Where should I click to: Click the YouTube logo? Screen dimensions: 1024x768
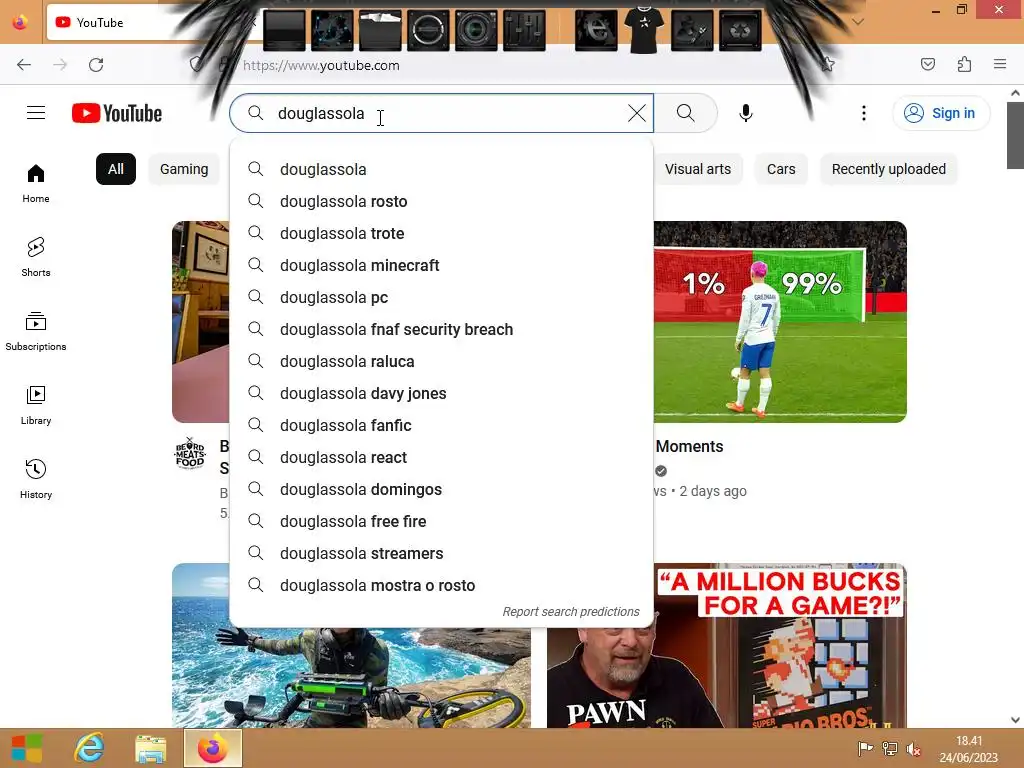[x=117, y=113]
